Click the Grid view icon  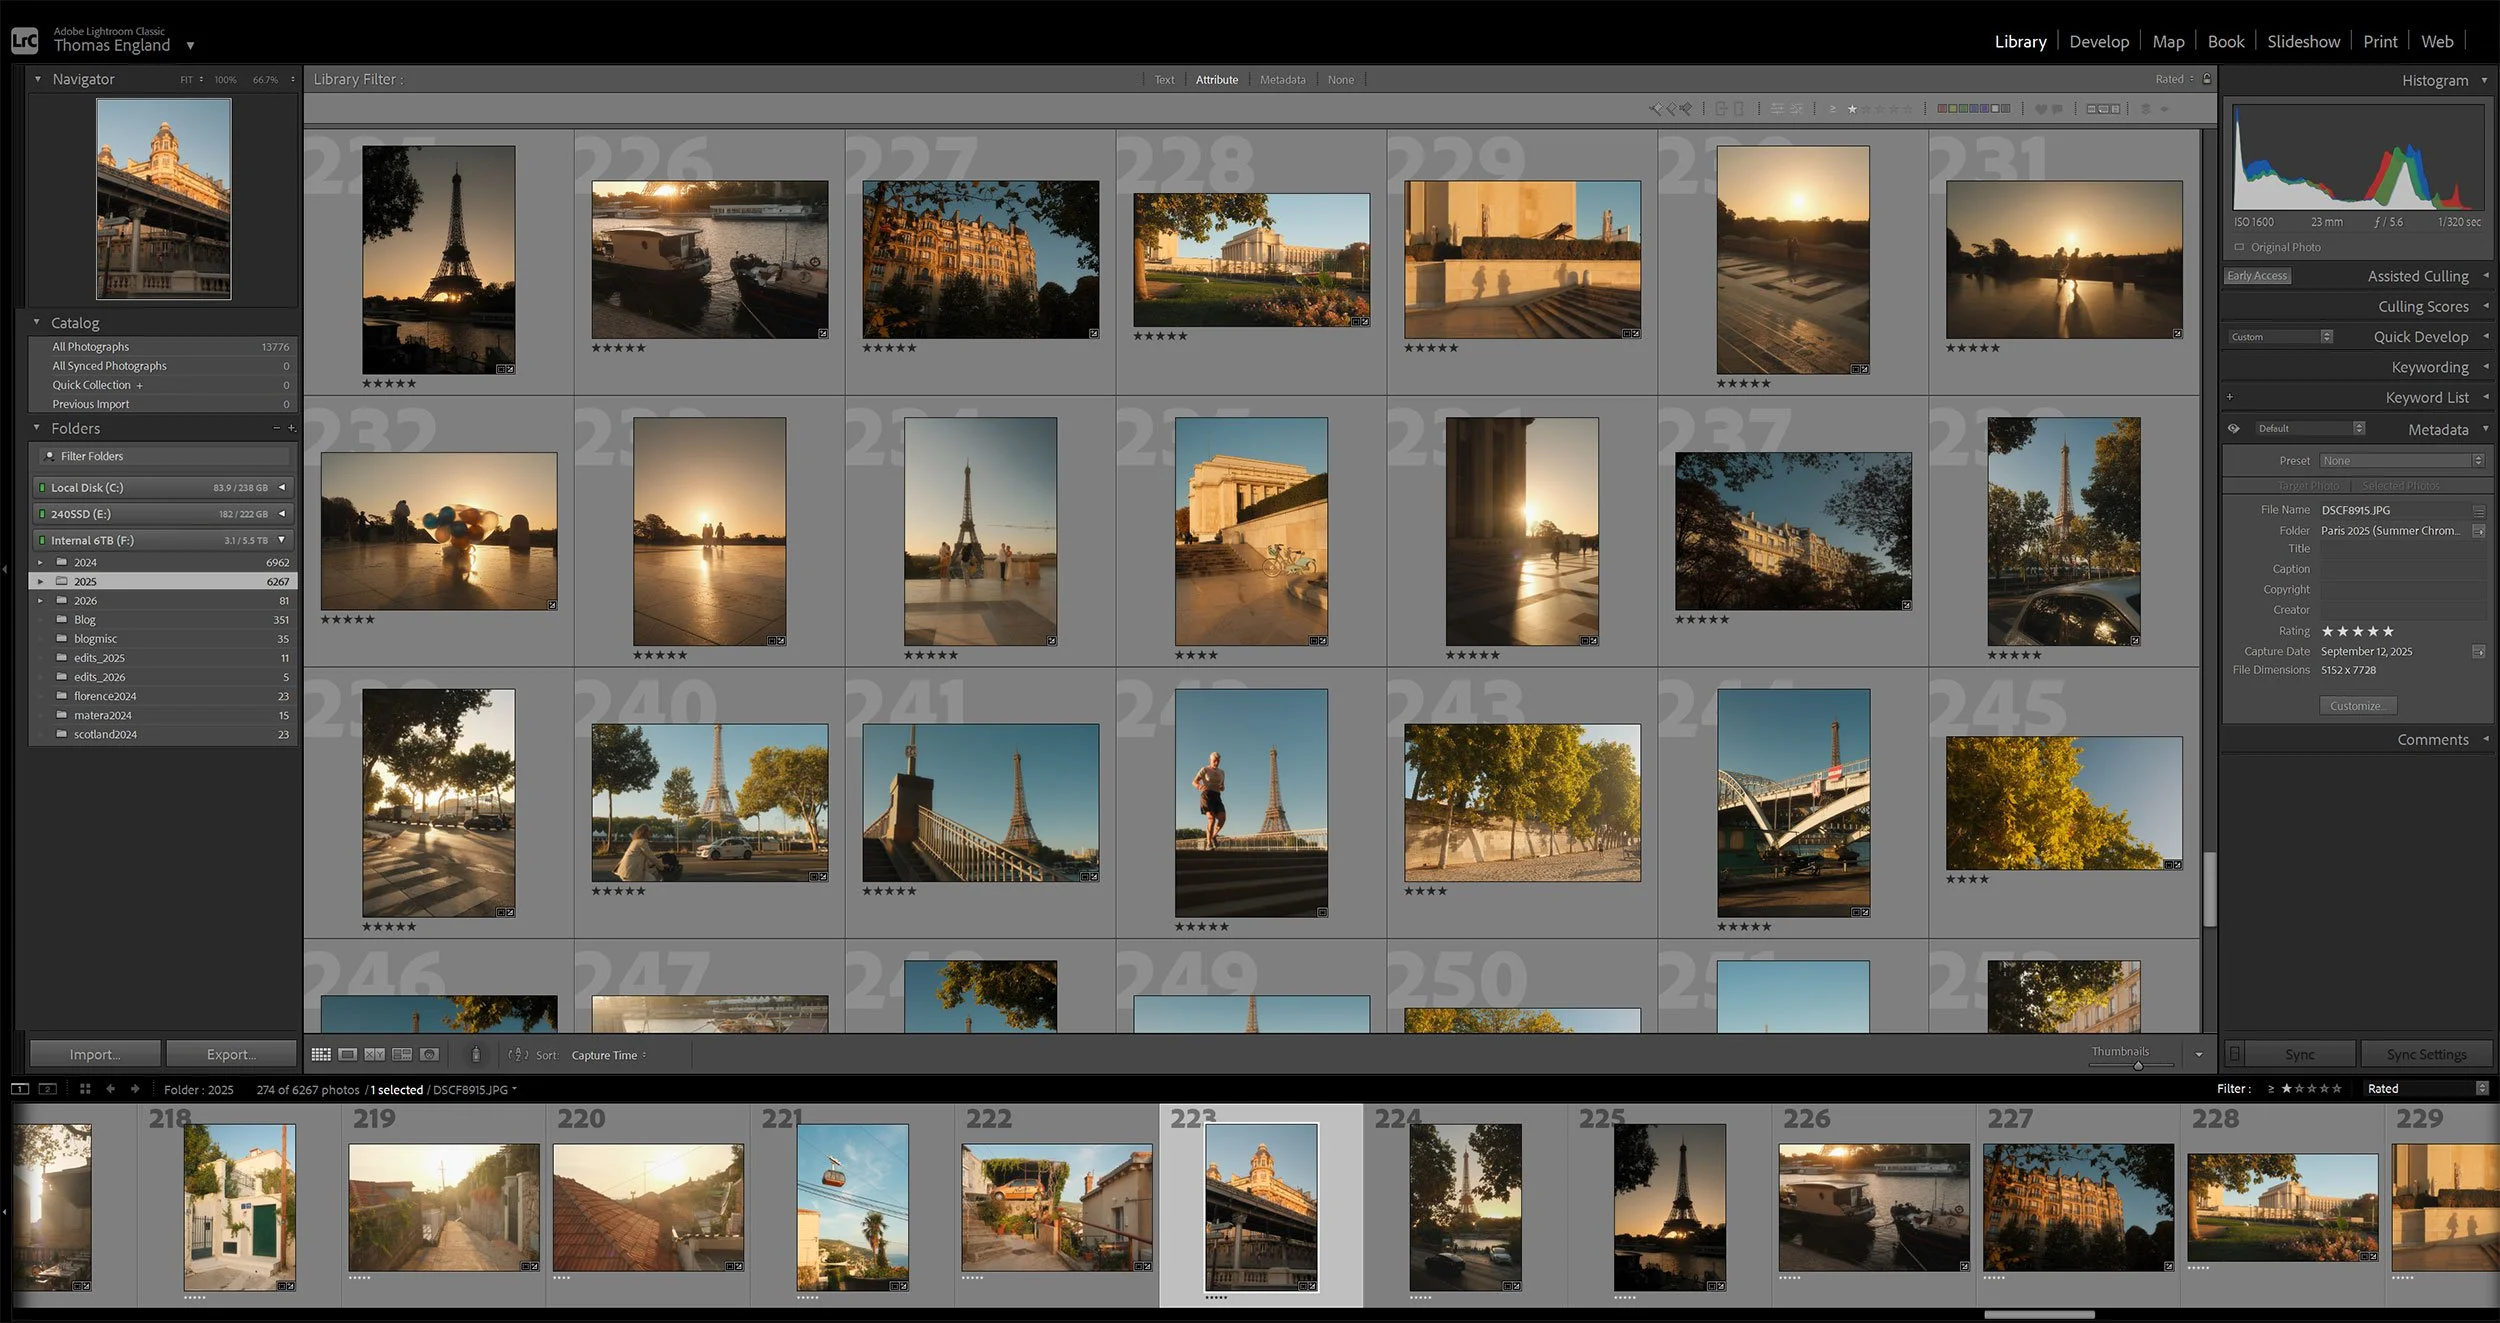point(320,1054)
